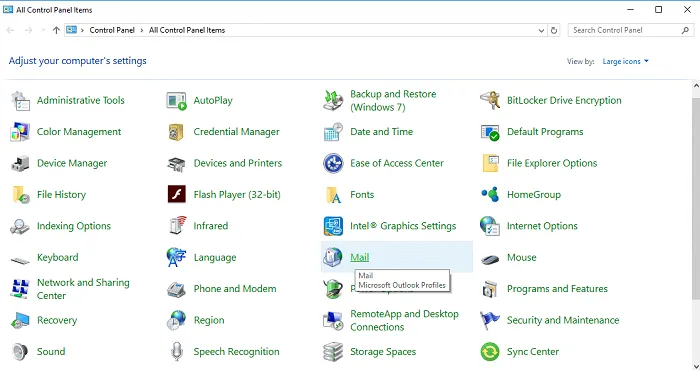Click the search magnifier icon

pos(685,30)
